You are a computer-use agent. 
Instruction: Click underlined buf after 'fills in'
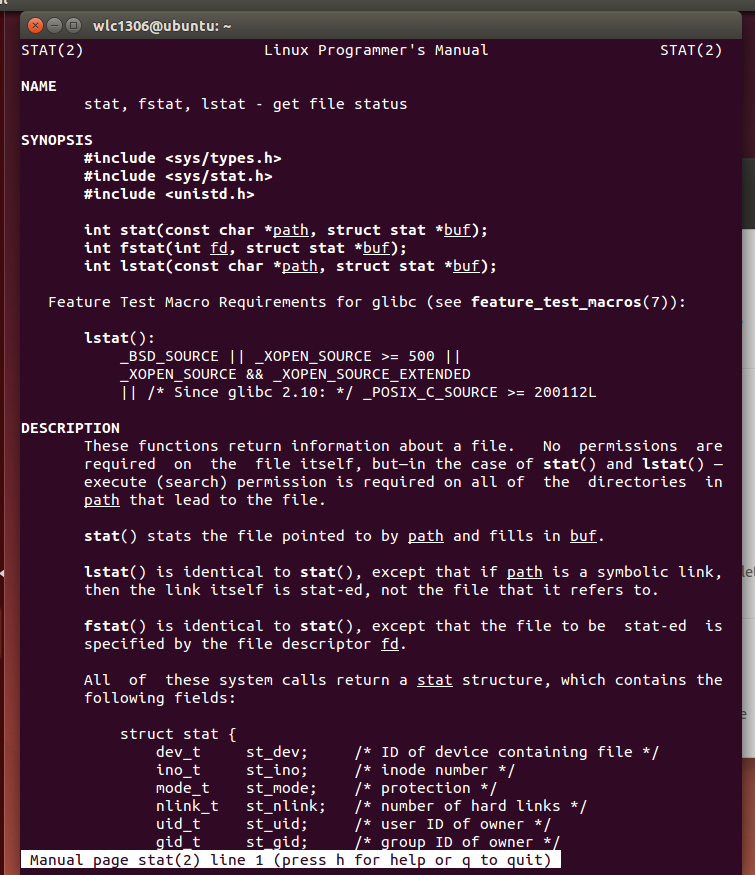pos(583,536)
